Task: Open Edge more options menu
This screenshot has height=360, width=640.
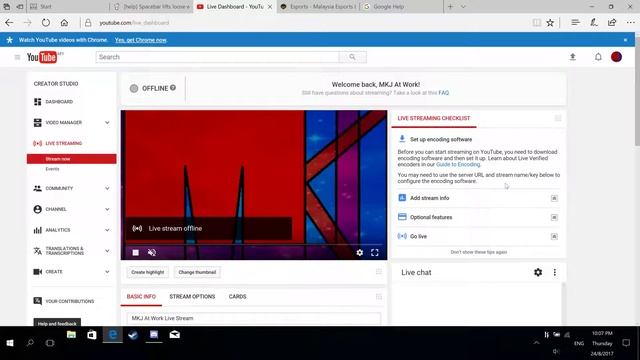Action: [631, 22]
